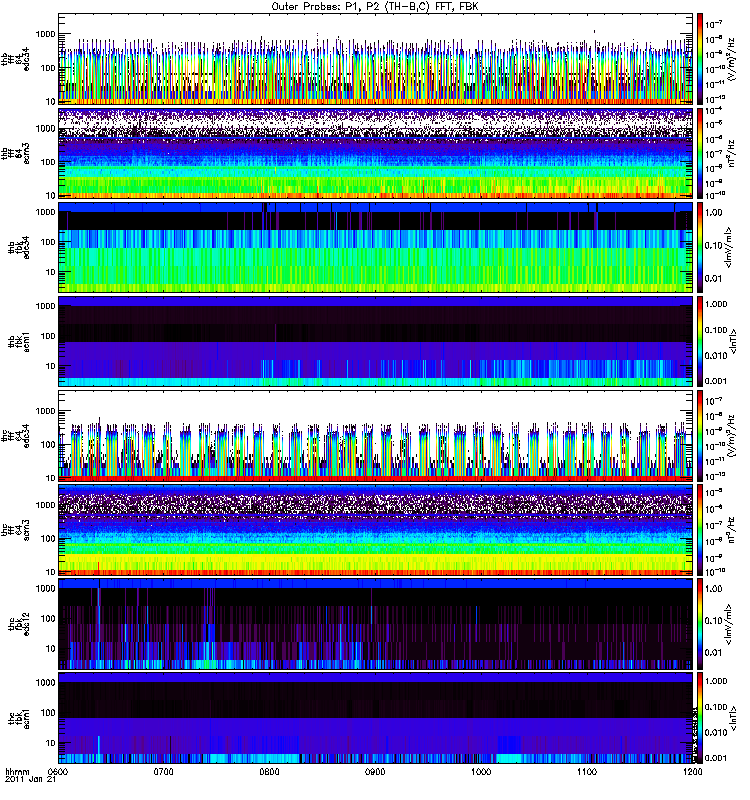Viewport: 750px width, 800px height.
Task: Click the thc fft scm3 spectrogram panel
Action: click(376, 529)
